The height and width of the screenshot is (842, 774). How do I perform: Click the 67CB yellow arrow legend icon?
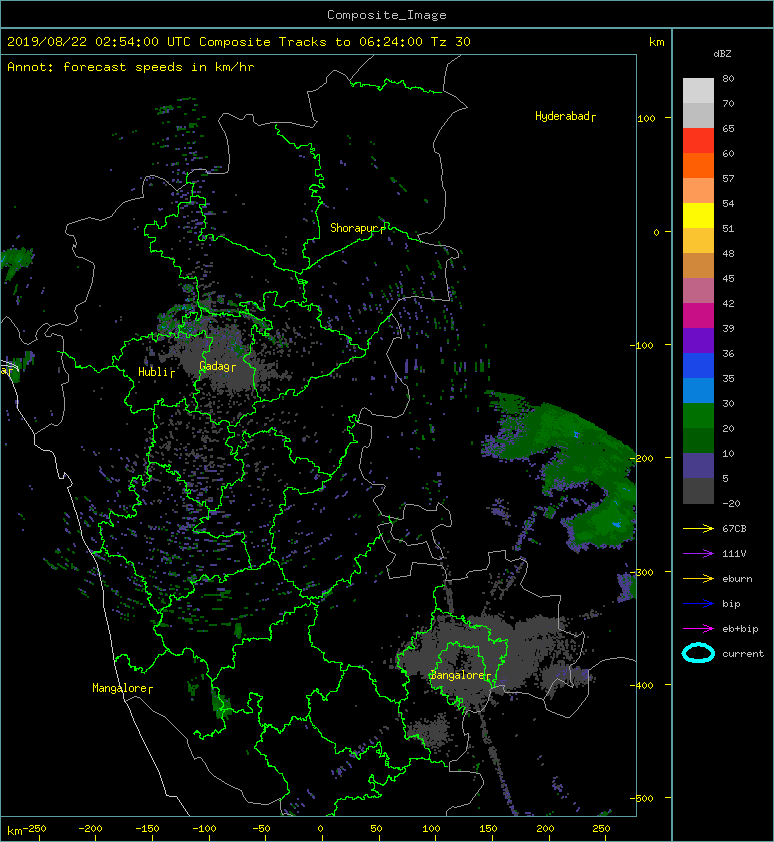pyautogui.click(x=698, y=529)
